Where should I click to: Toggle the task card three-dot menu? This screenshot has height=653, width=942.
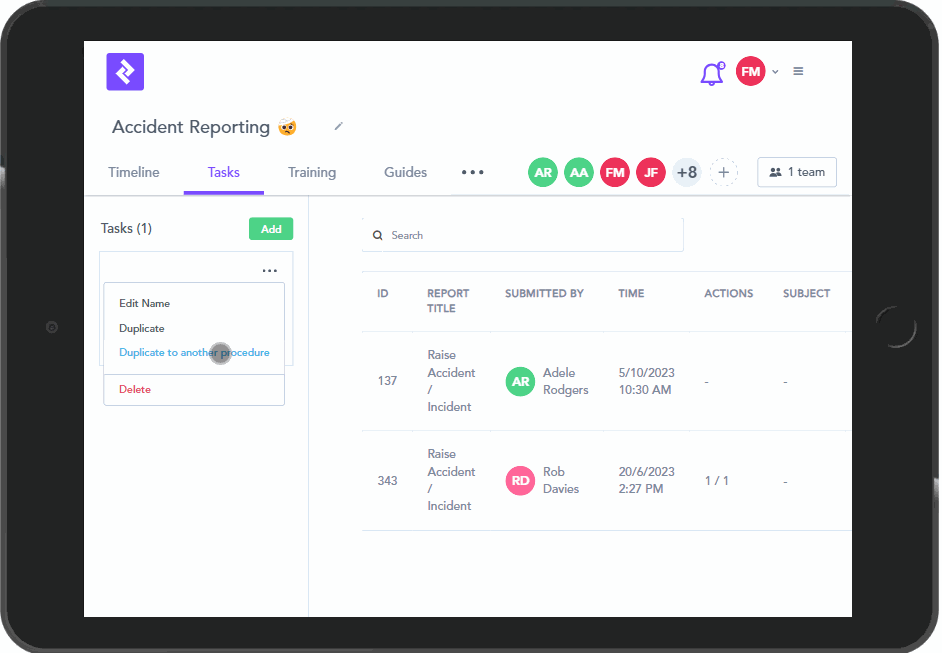269,271
